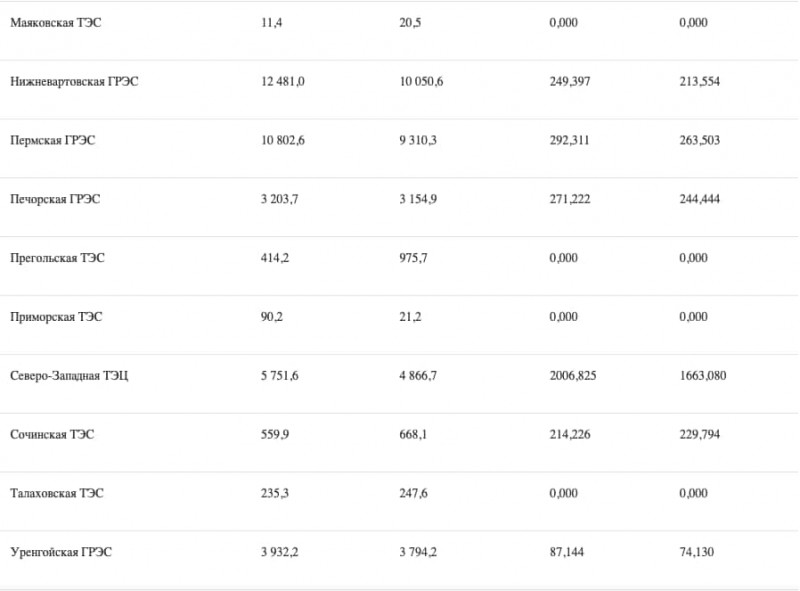The height and width of the screenshot is (591, 800).
Task: Select the 244,444 value for Печорская ГРЭС
Action: point(699,200)
